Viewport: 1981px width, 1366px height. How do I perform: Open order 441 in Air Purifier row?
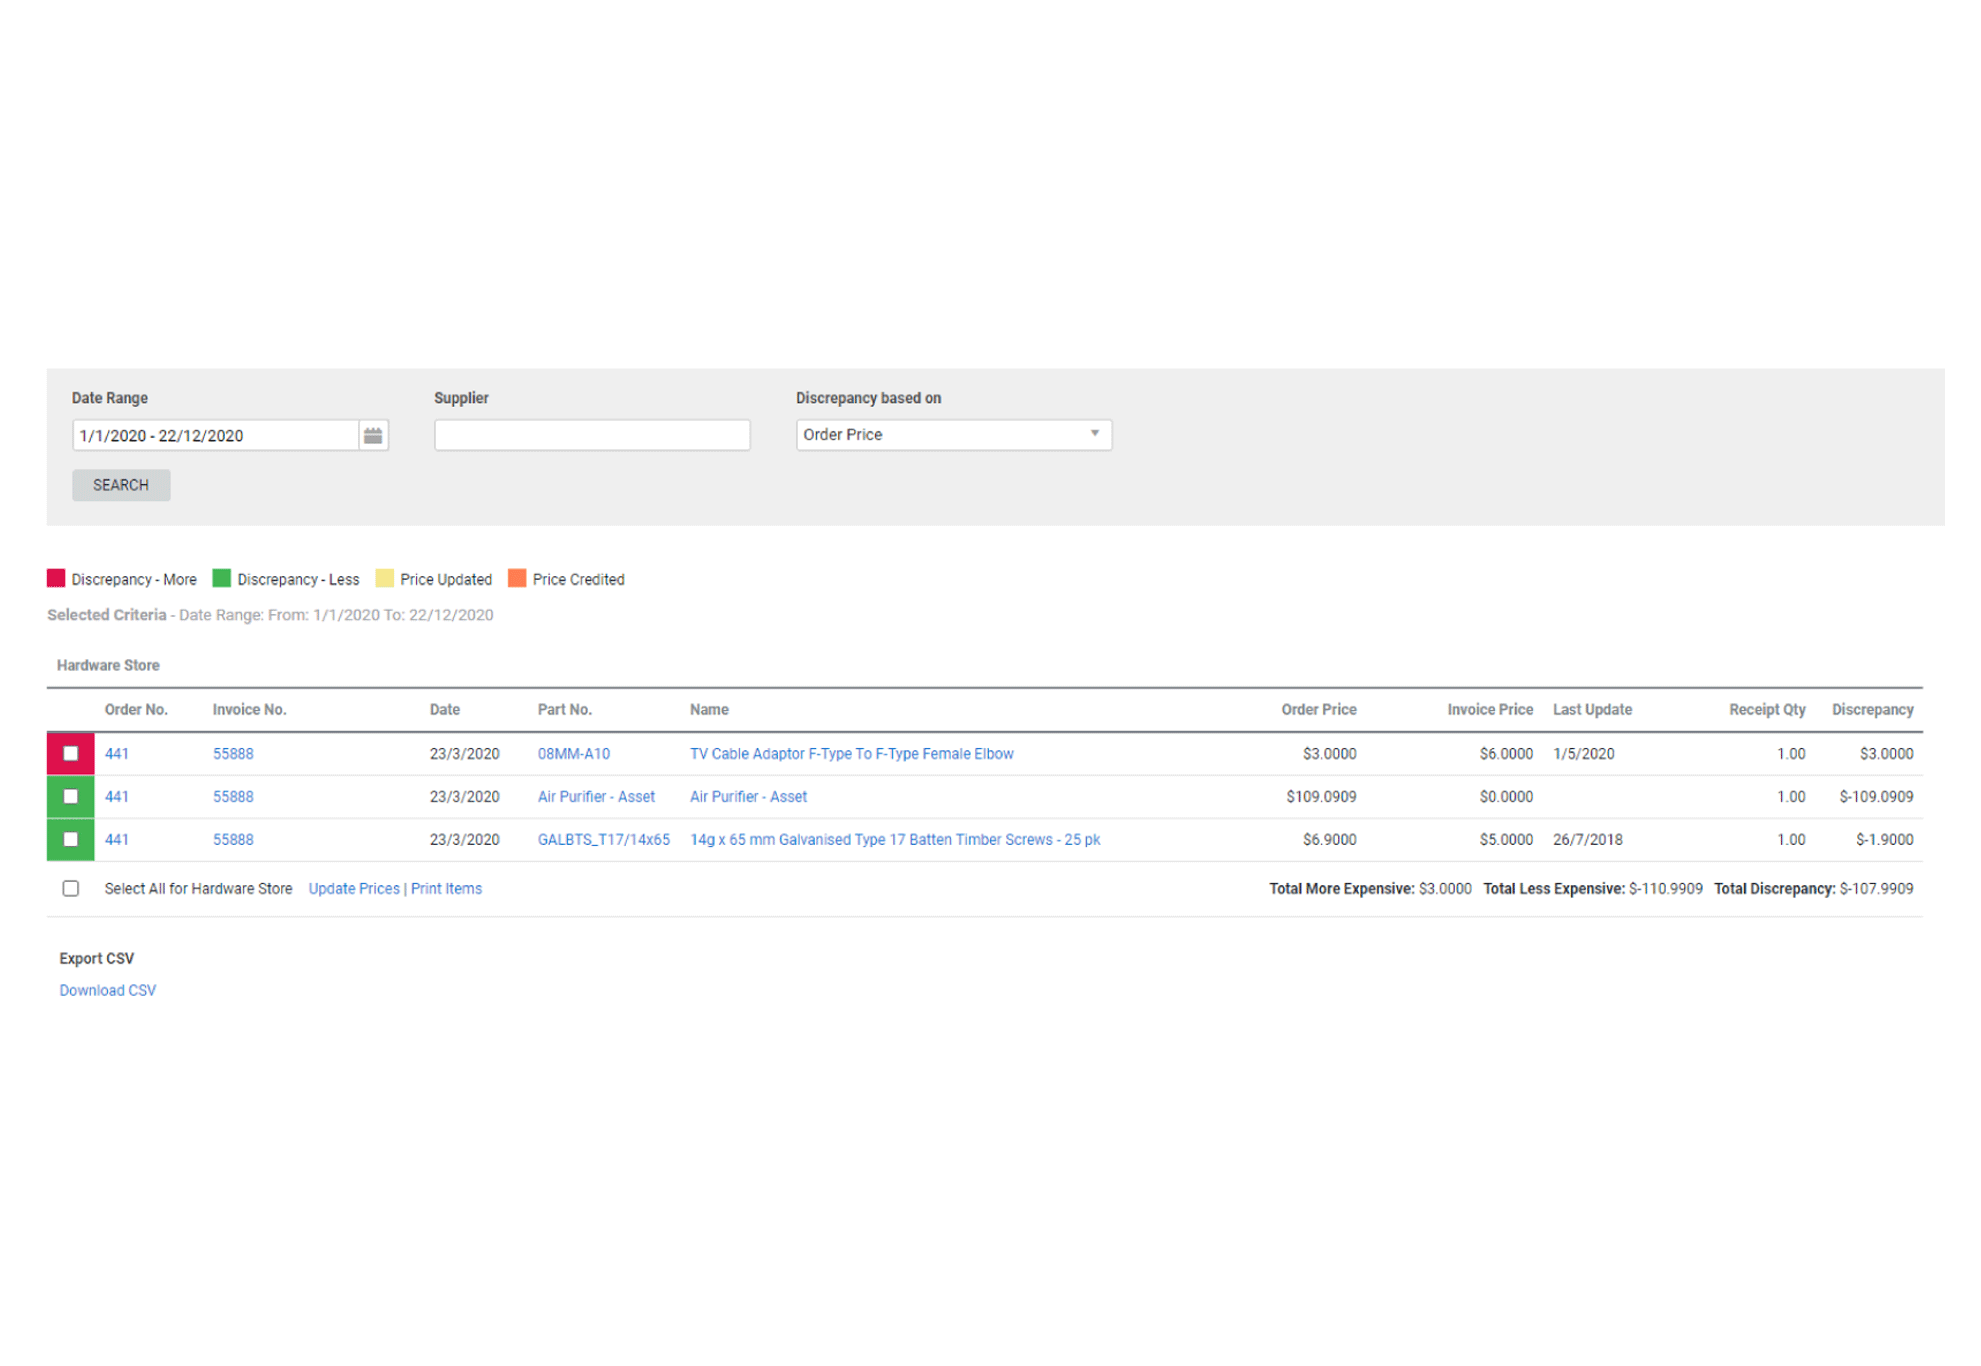(x=117, y=797)
